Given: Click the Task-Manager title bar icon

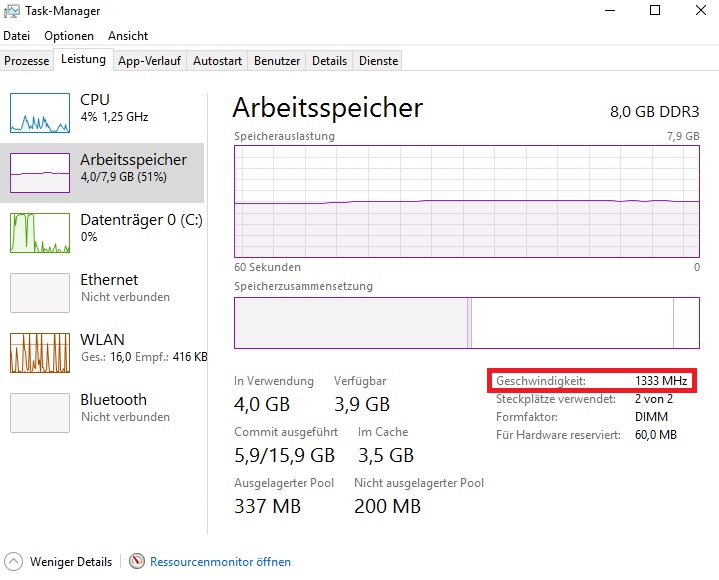Looking at the screenshot, I should click(11, 11).
